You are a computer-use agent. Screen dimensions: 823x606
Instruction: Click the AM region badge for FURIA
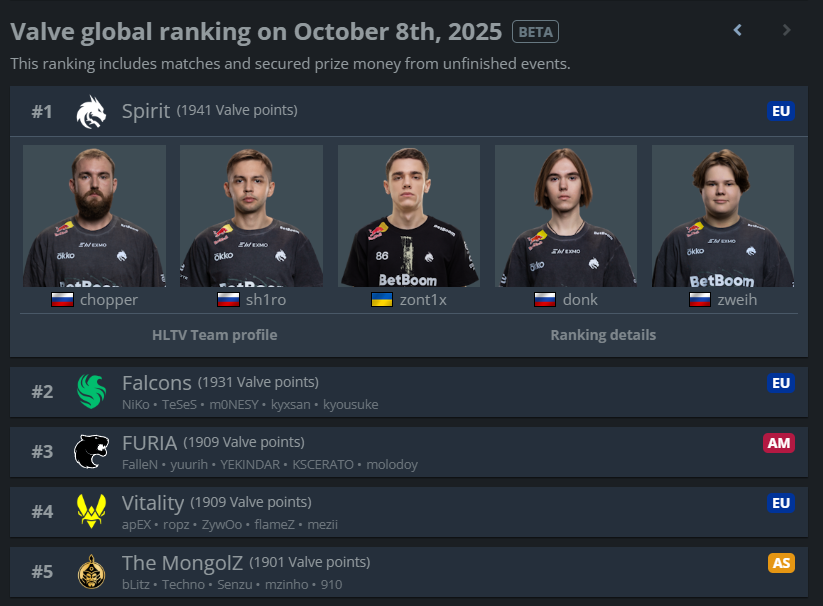[779, 443]
